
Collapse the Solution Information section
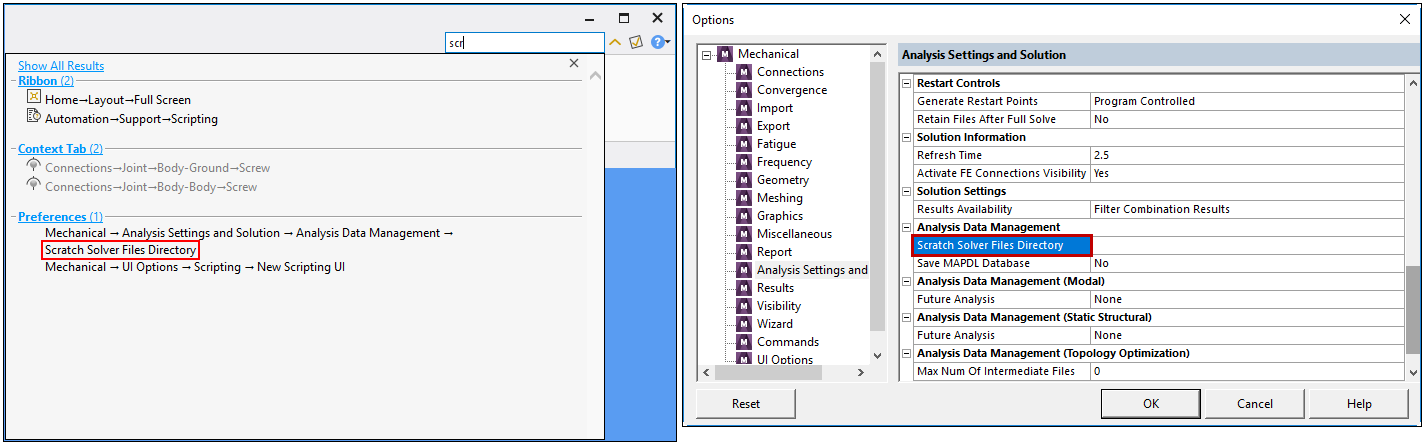[907, 137]
